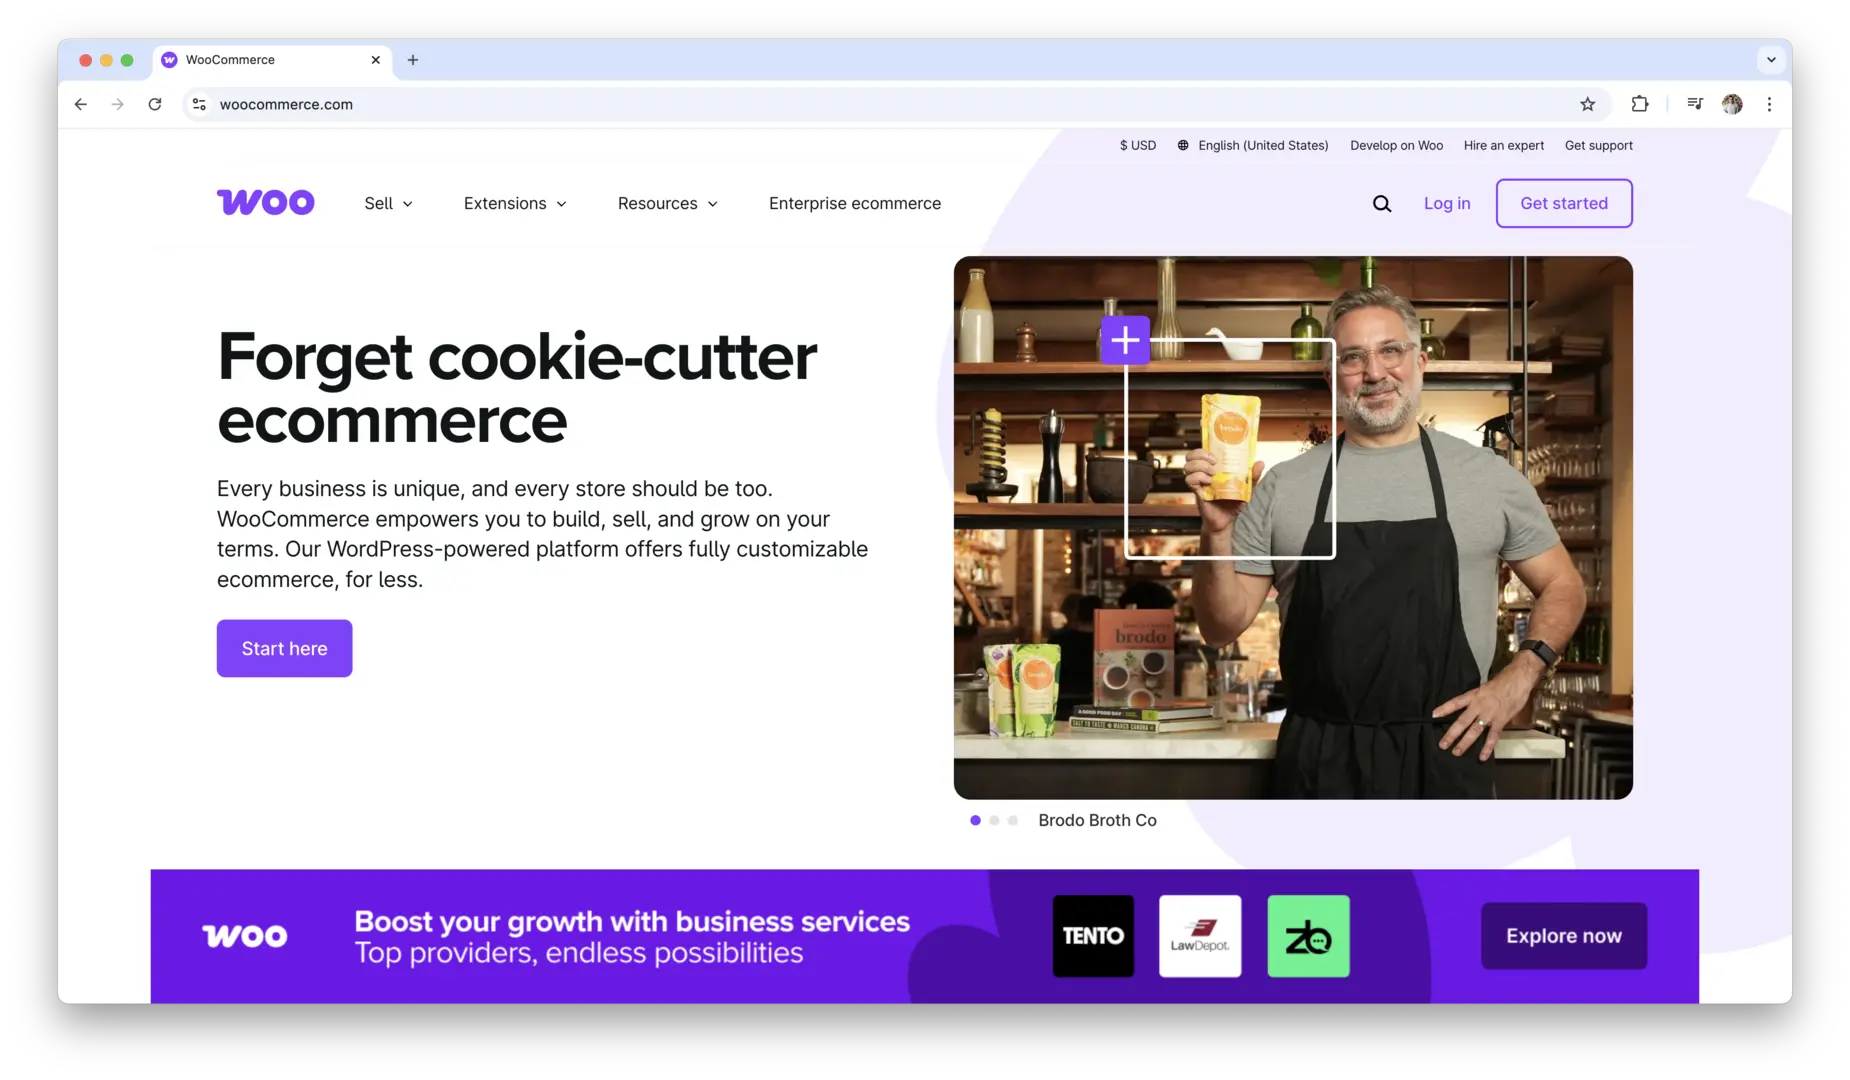View site information icon in address bar

pyautogui.click(x=199, y=104)
